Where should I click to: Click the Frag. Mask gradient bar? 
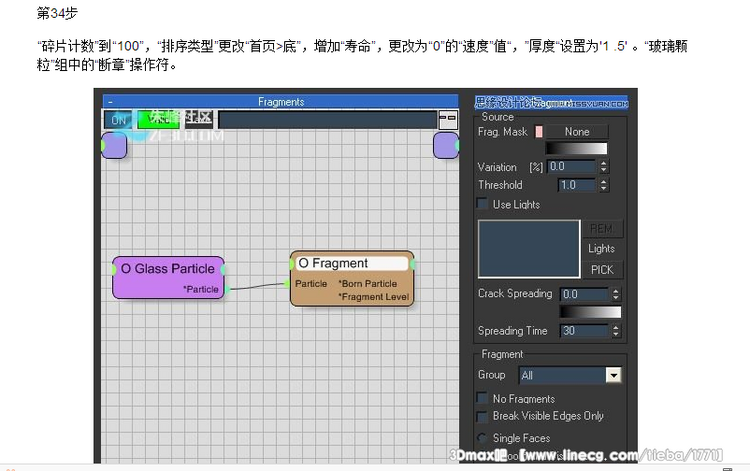(x=576, y=148)
